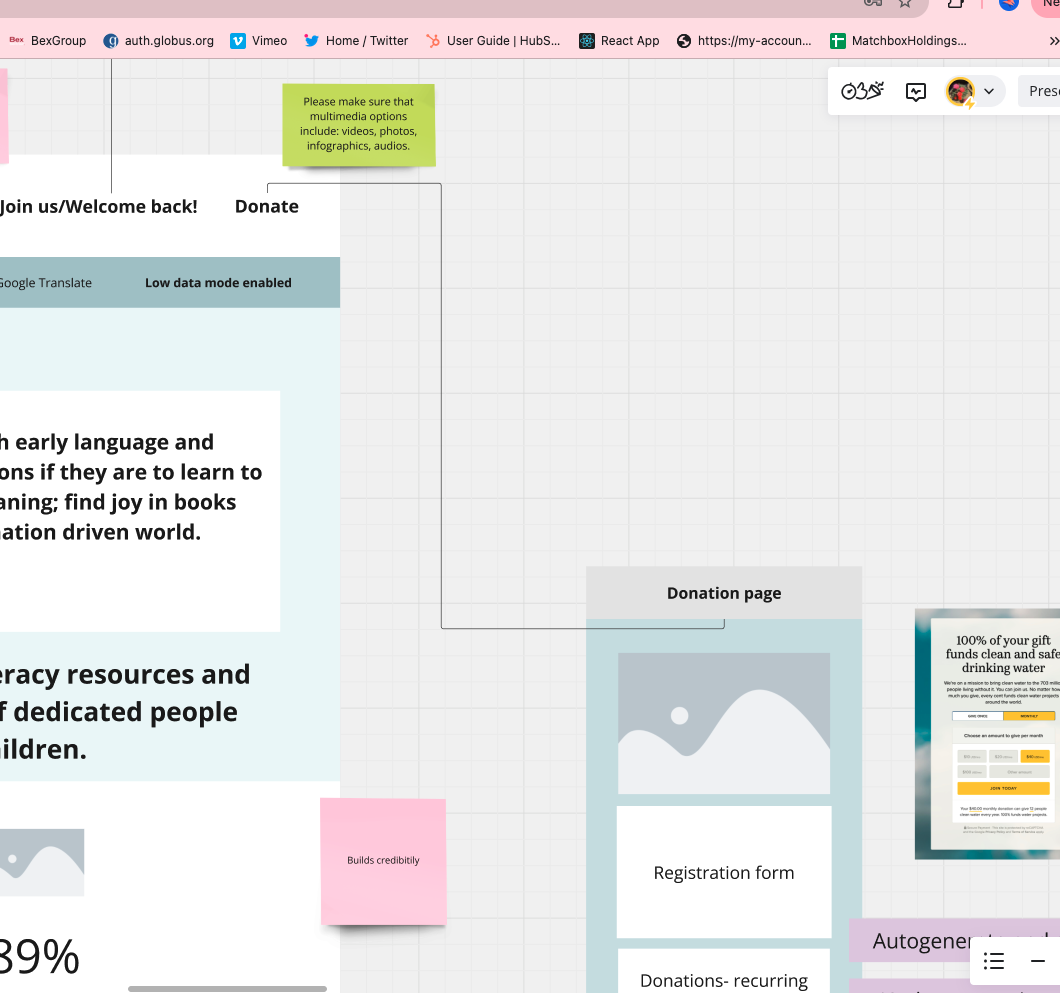
Task: Open the activity comments icon
Action: point(916,91)
